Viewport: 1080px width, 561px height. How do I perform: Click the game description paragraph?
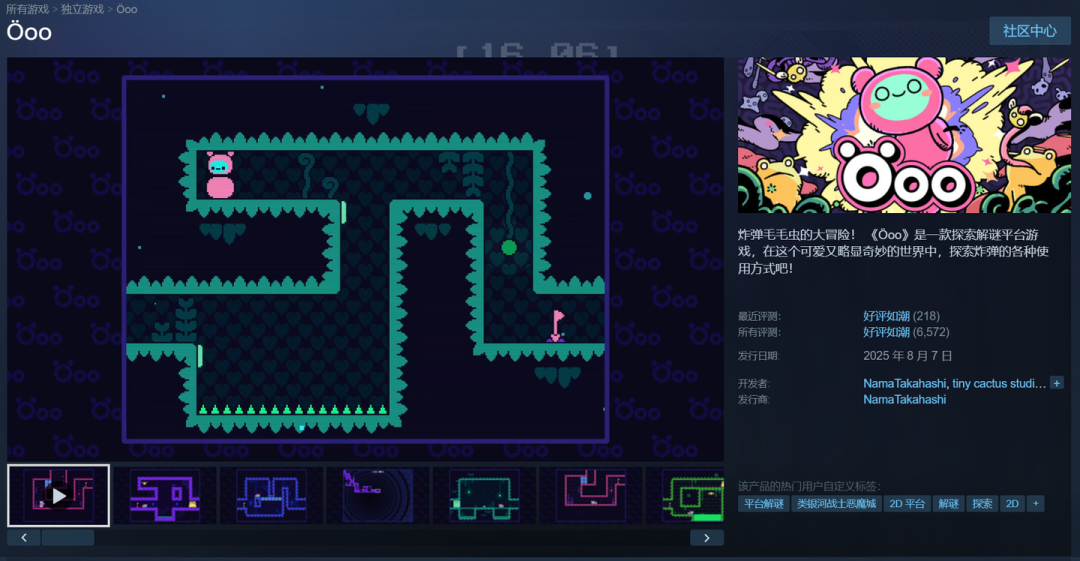pos(893,252)
